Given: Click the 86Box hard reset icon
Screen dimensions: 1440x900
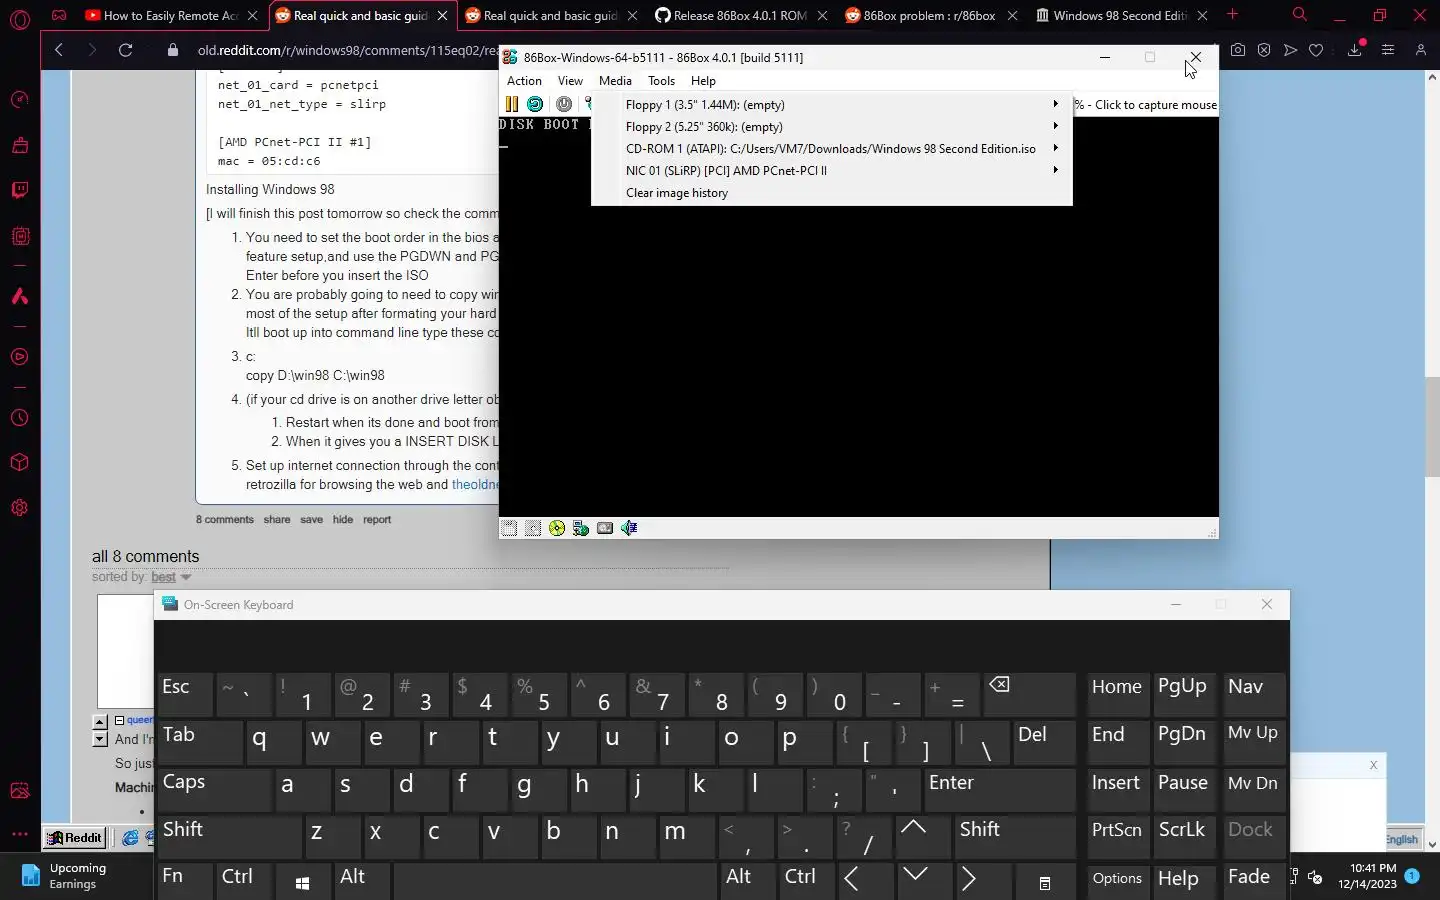Looking at the screenshot, I should (x=535, y=104).
